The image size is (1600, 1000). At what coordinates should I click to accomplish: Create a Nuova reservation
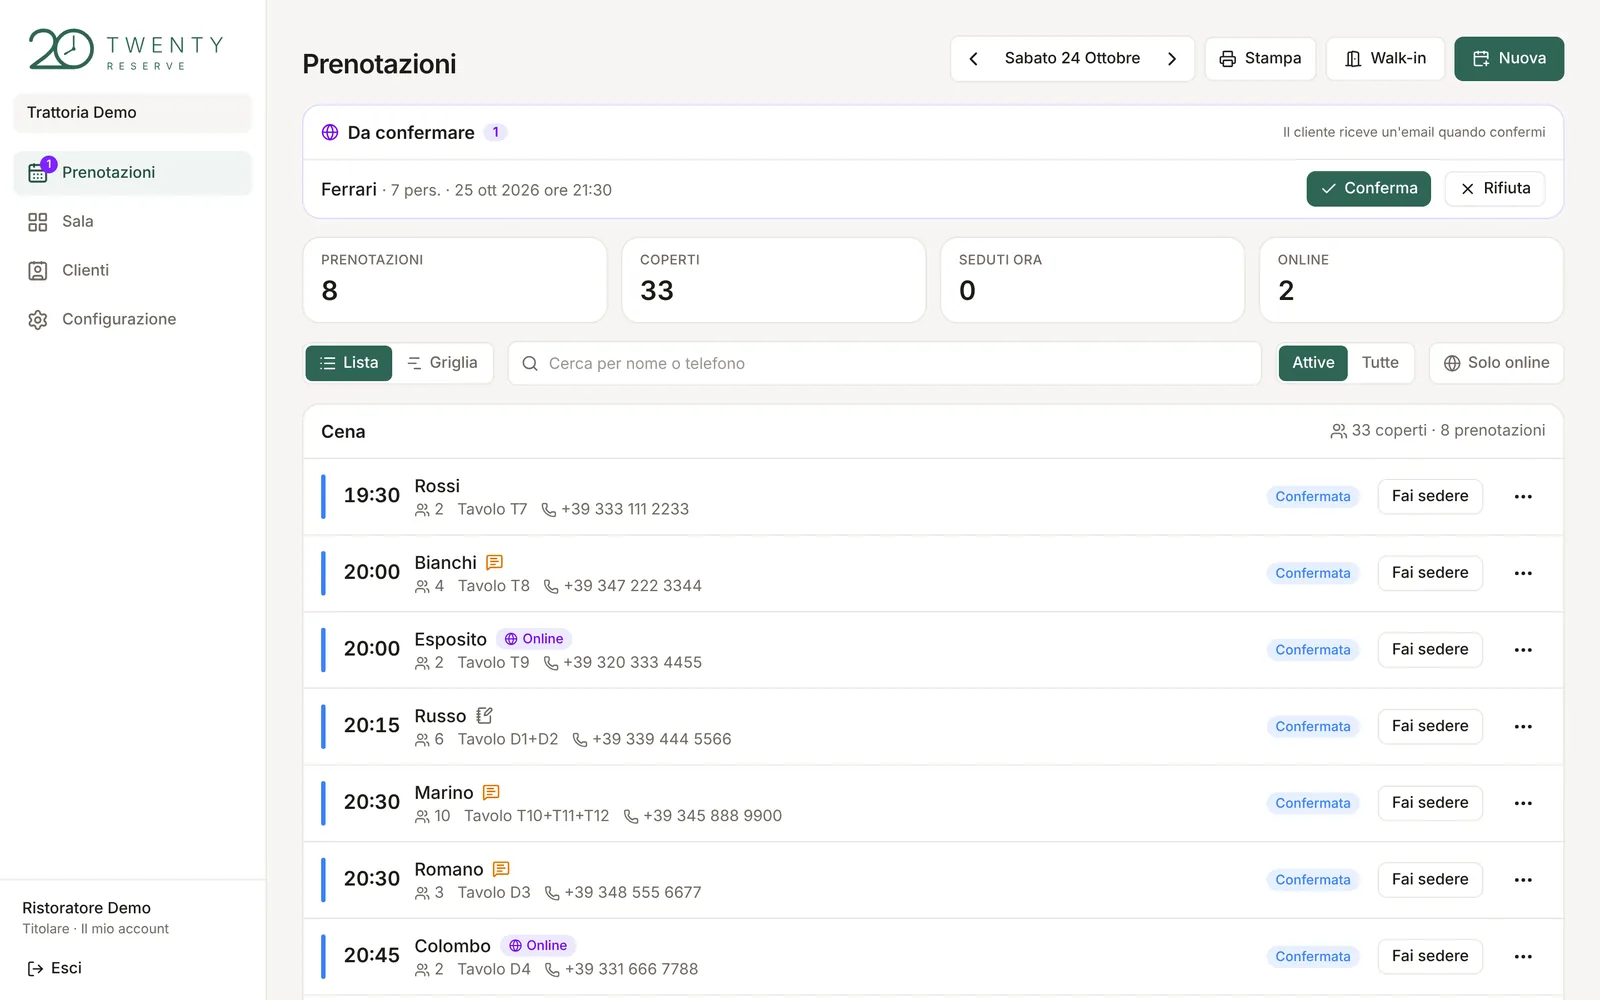pos(1509,59)
